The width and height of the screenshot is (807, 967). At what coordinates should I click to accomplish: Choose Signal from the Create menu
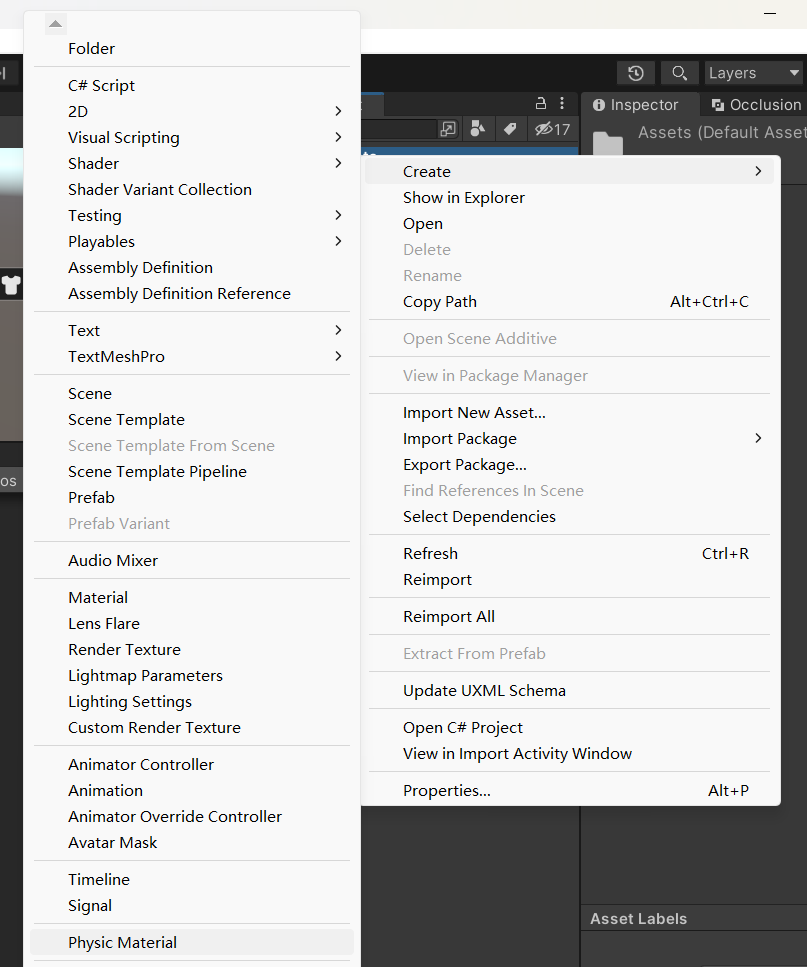pos(192,905)
